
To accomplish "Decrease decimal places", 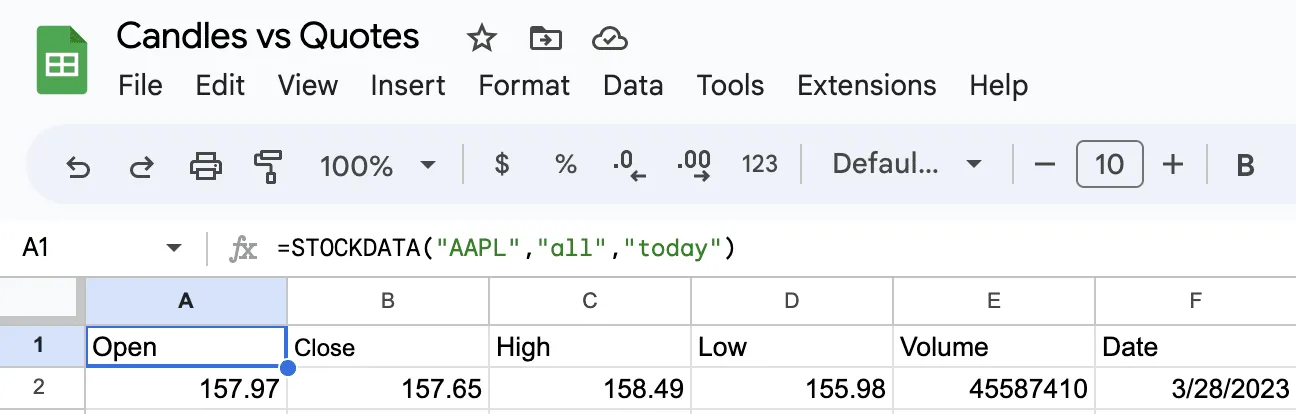I will (x=629, y=165).
